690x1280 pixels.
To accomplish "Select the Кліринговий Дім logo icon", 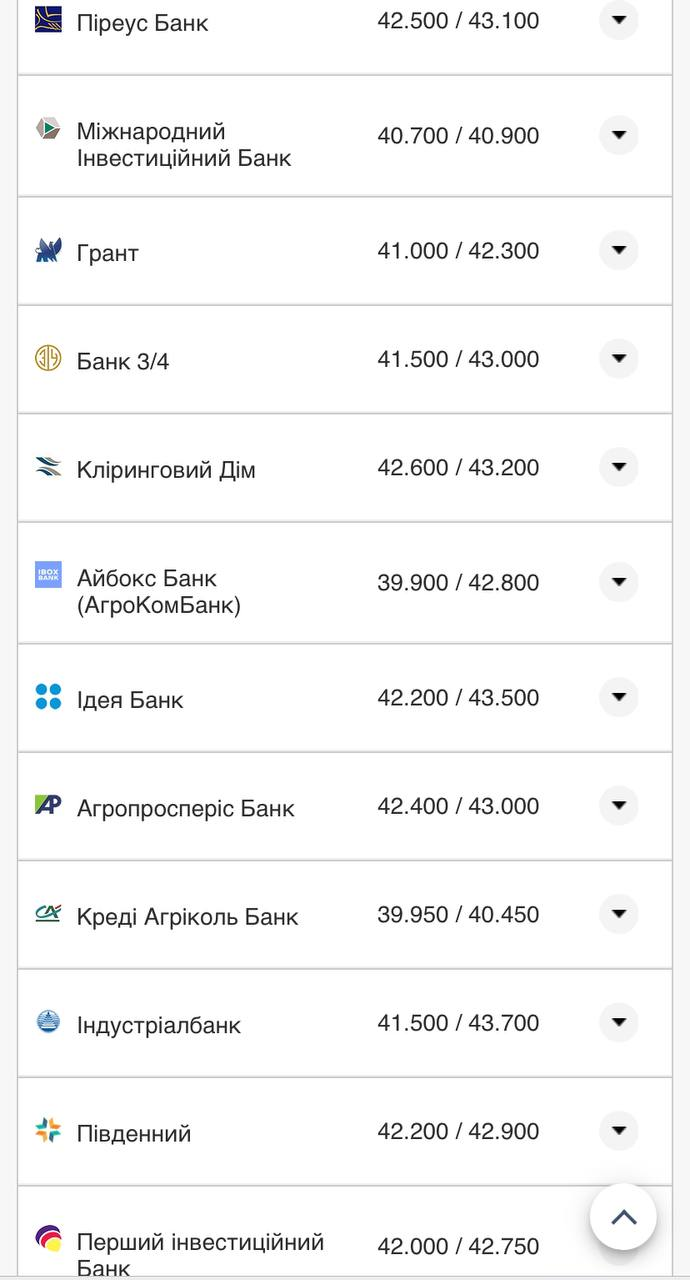I will coord(47,466).
